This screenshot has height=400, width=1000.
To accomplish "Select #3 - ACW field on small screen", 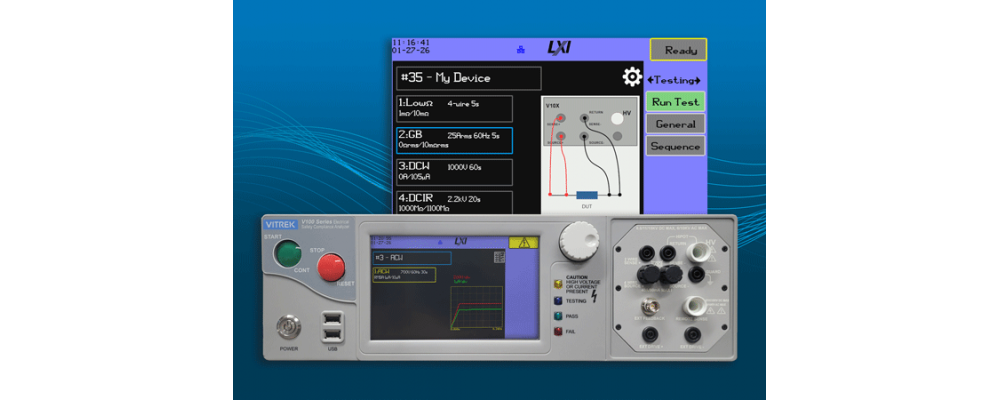I will click(412, 258).
